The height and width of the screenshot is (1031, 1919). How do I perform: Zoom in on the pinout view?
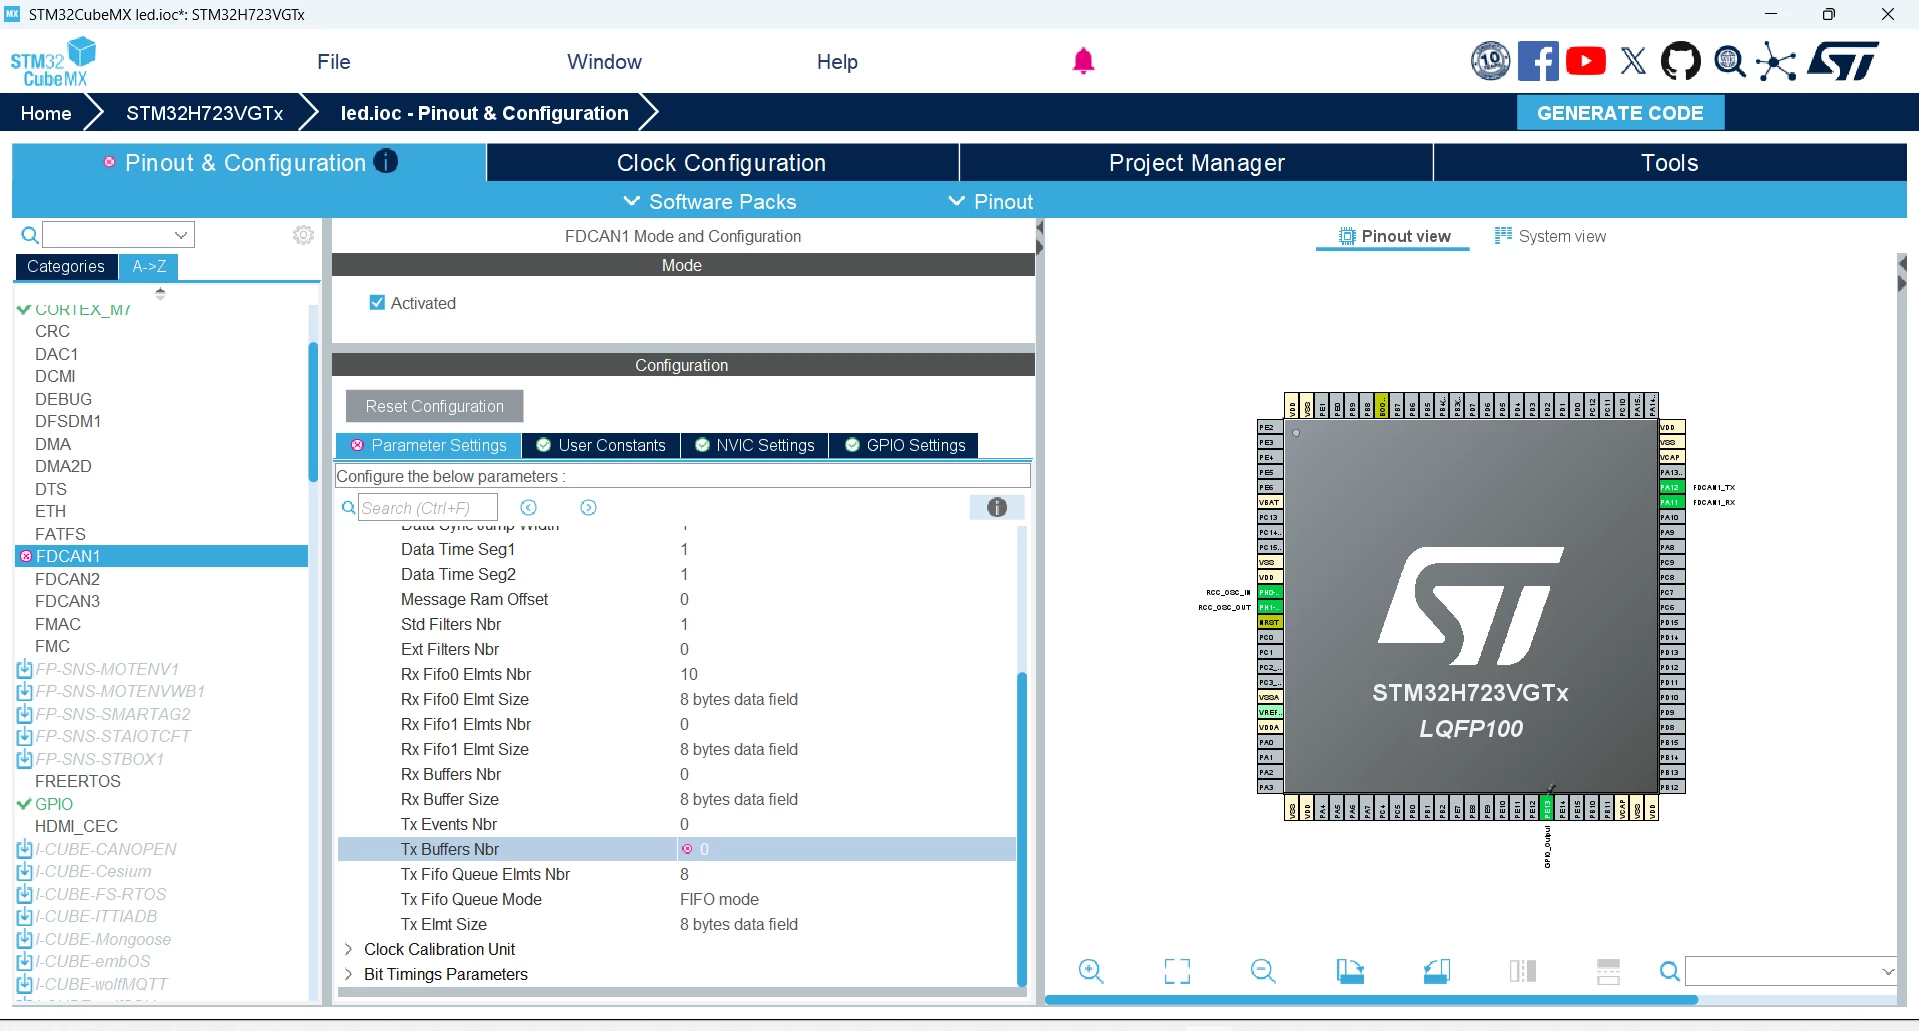pyautogui.click(x=1091, y=971)
